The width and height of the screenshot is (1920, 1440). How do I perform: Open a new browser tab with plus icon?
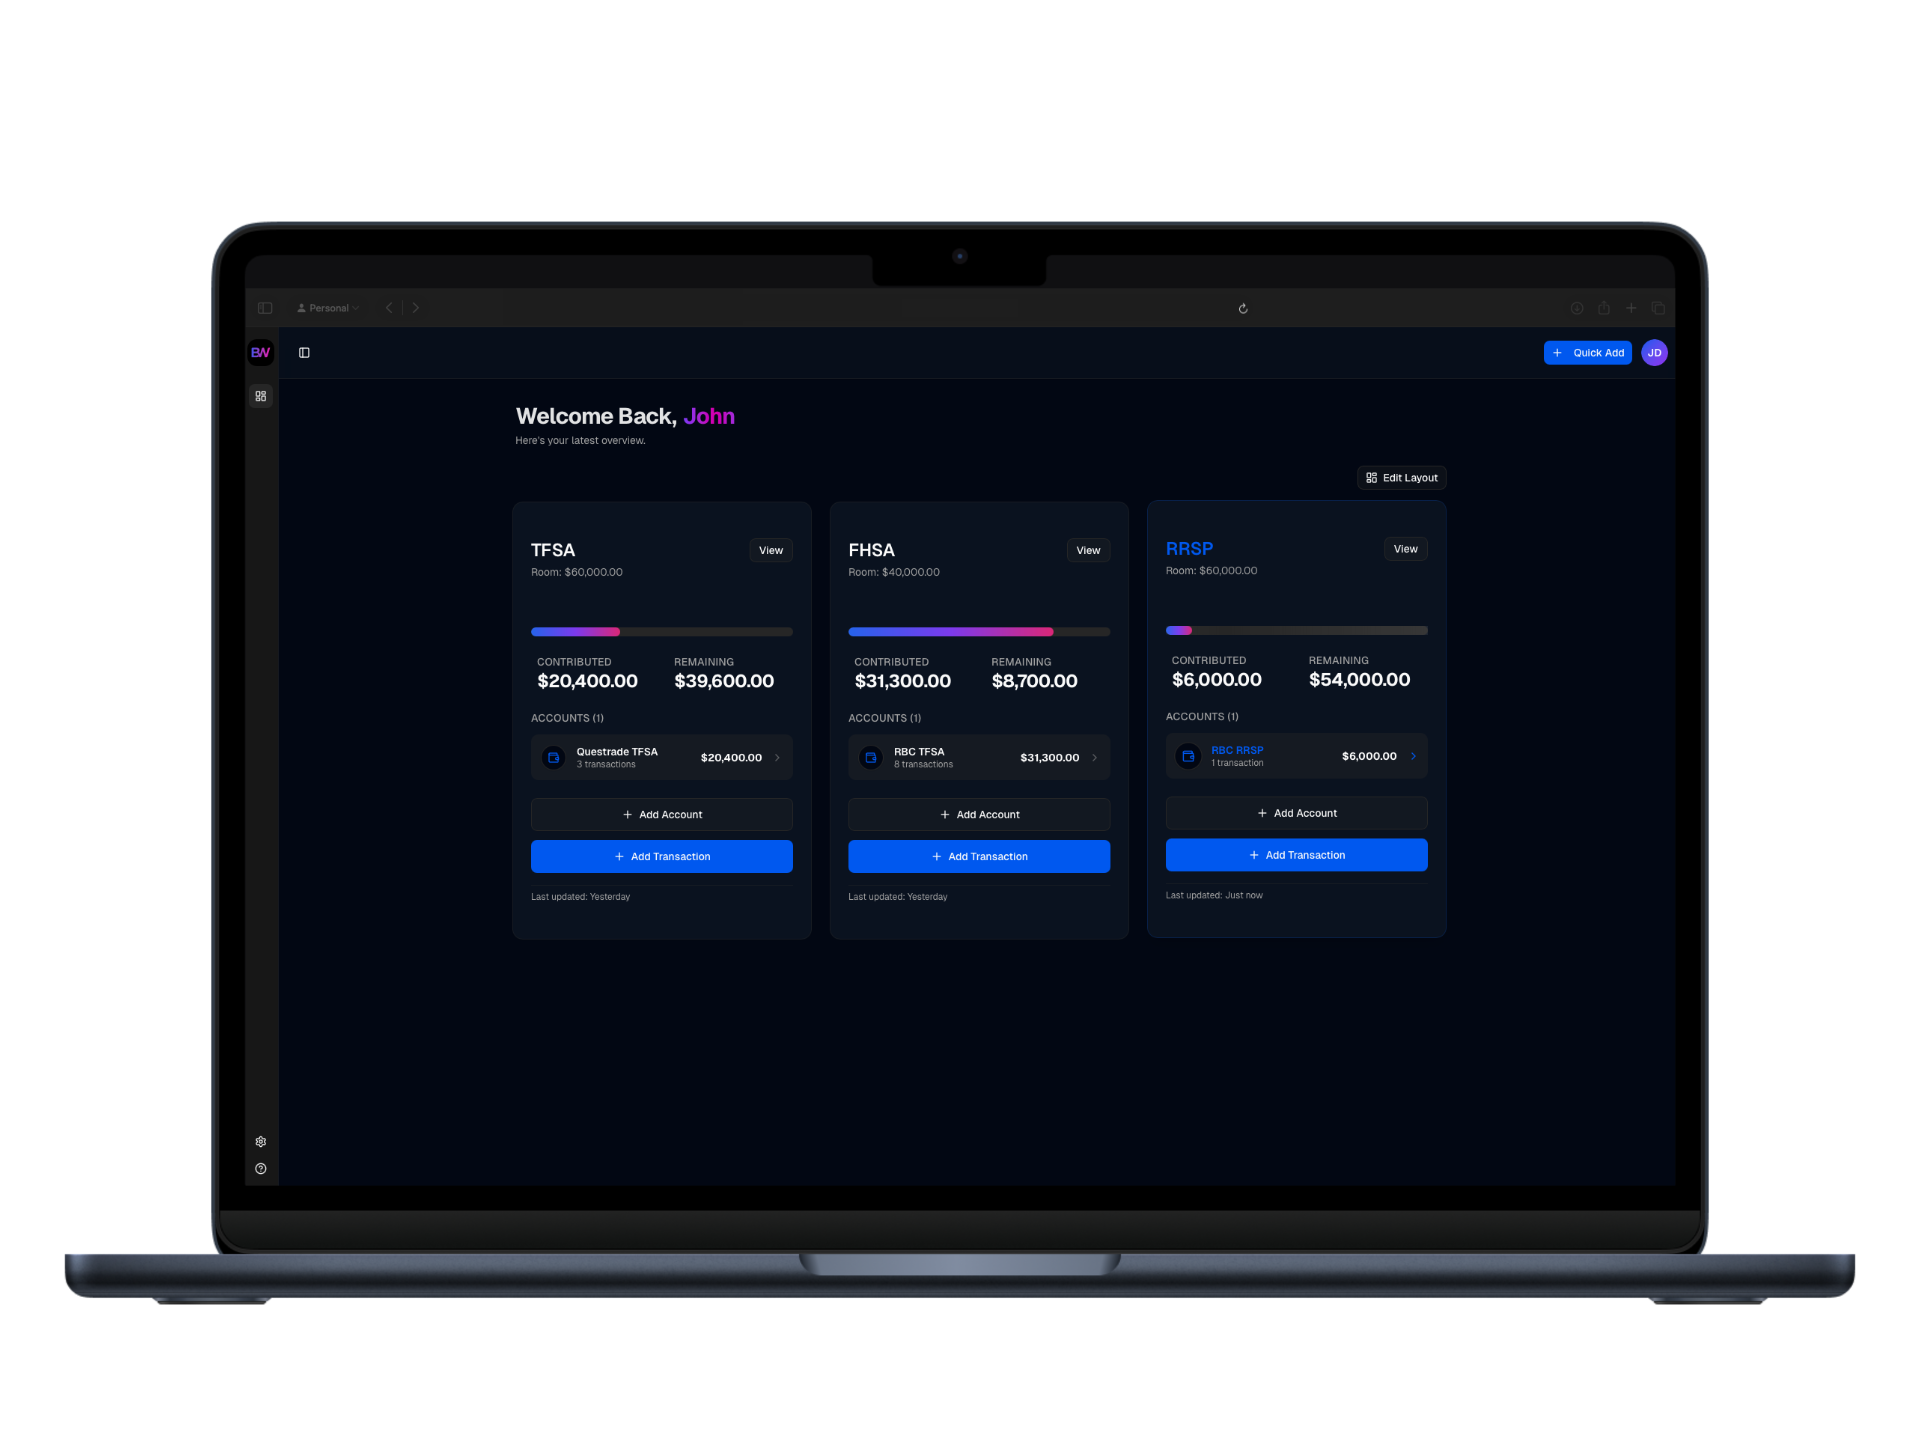[x=1631, y=308]
